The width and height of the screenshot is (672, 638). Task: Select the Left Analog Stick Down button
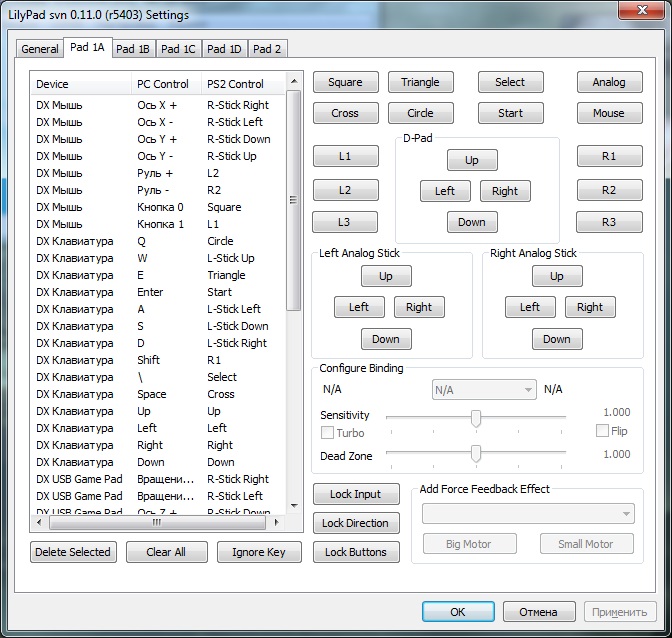click(386, 339)
